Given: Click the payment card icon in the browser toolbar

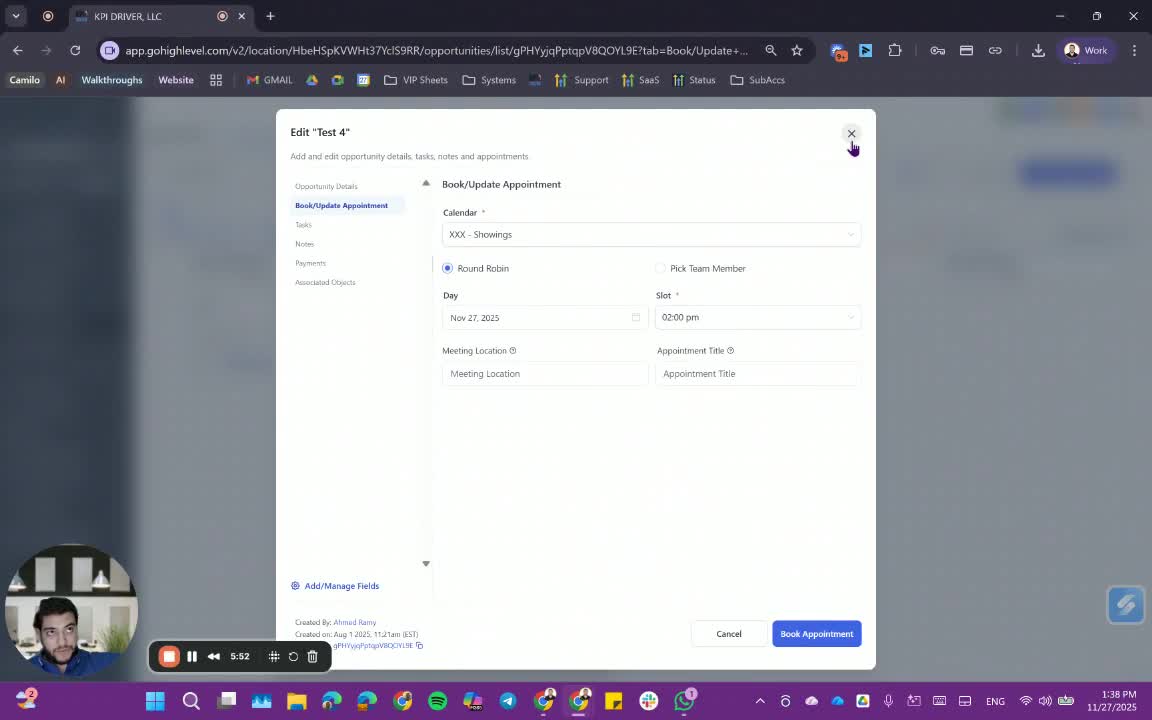Looking at the screenshot, I should 966,50.
